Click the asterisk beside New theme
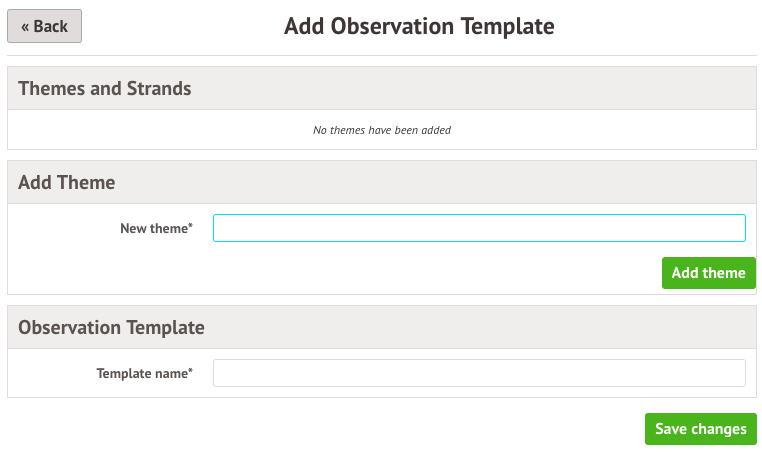Viewport: 762px width, 452px height. tap(190, 227)
